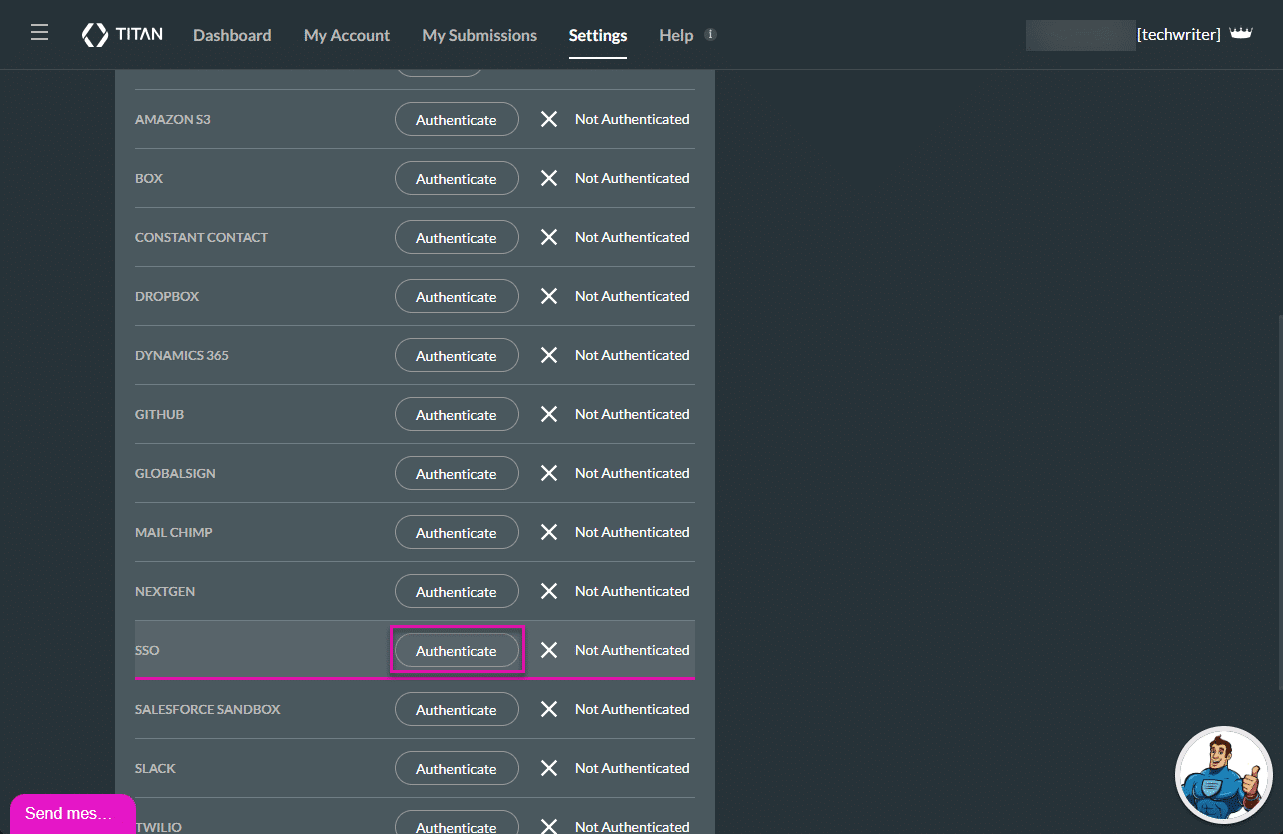Image resolution: width=1283 pixels, height=834 pixels.
Task: Click the Help info icon
Action: pos(710,34)
